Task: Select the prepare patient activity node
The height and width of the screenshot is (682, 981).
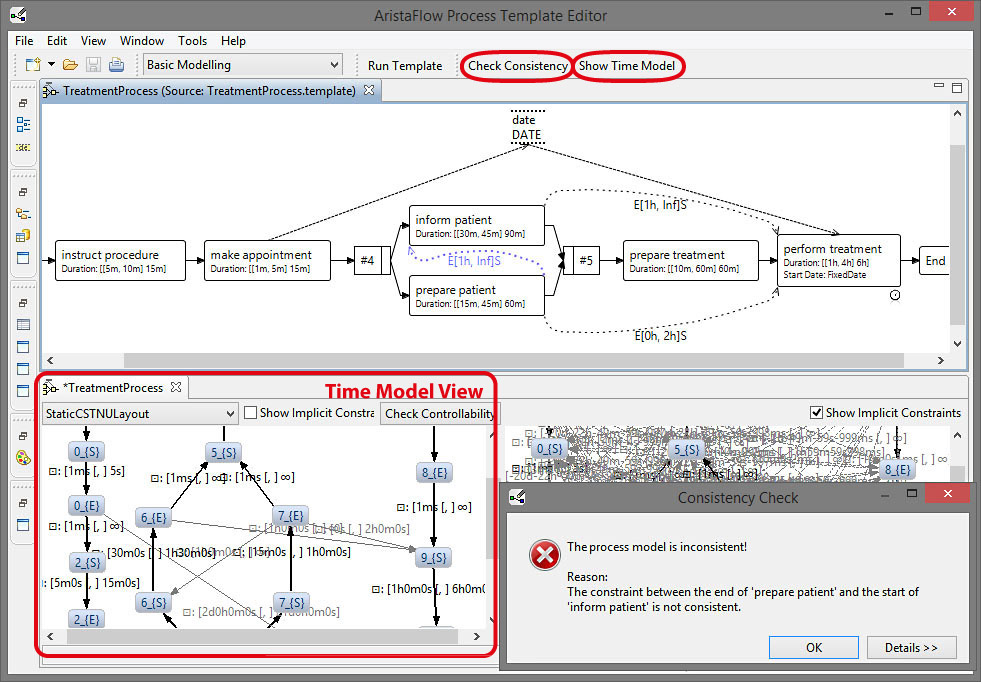Action: click(x=477, y=295)
